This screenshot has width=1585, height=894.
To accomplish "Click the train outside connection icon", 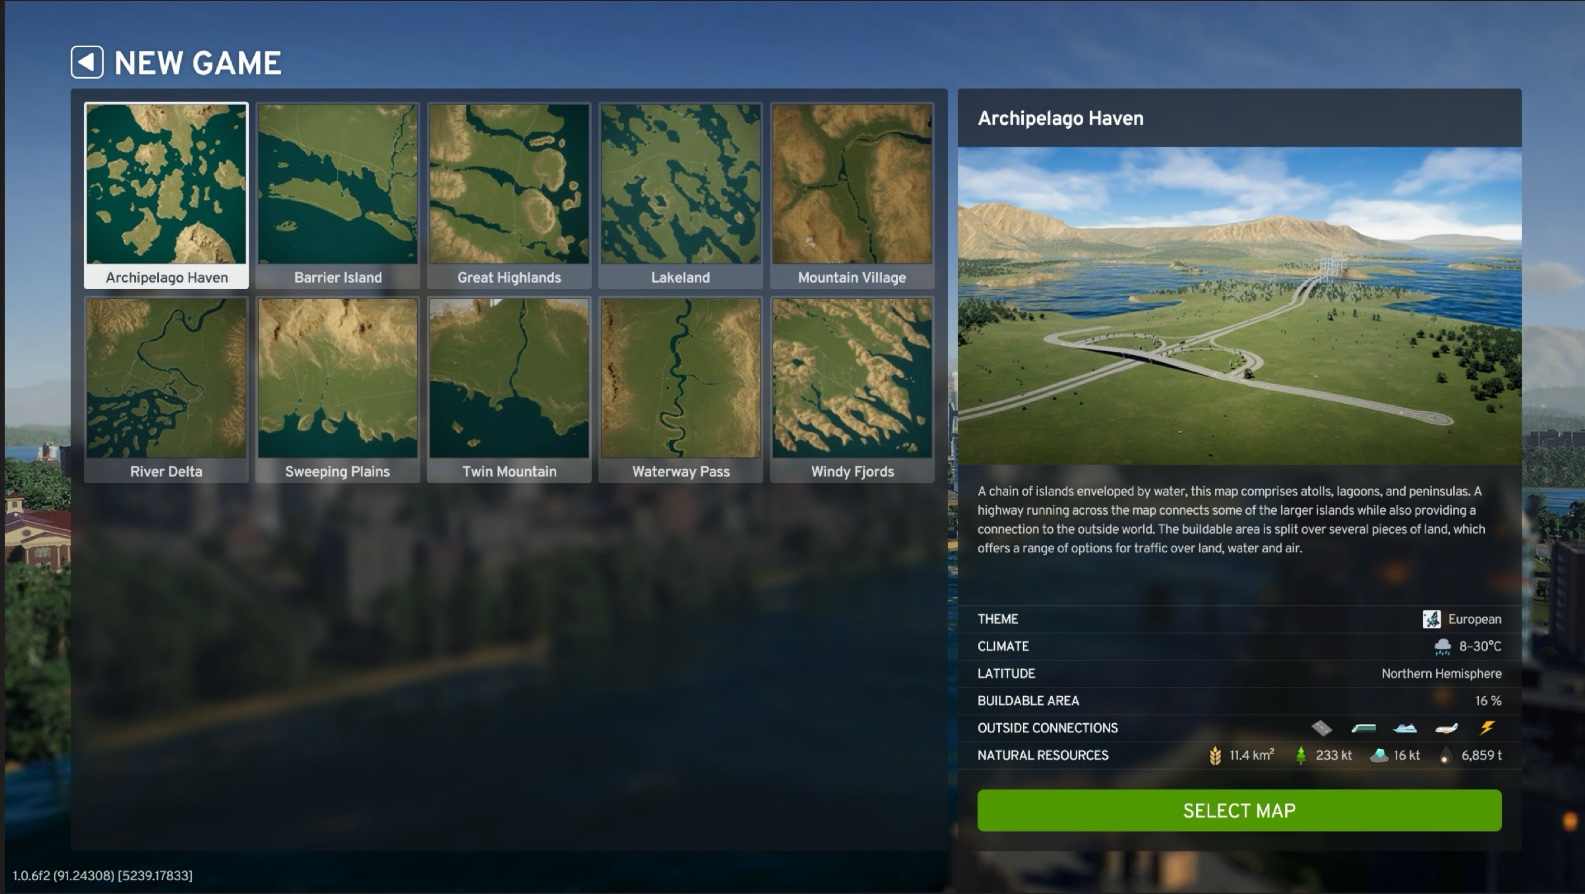I will point(1363,728).
